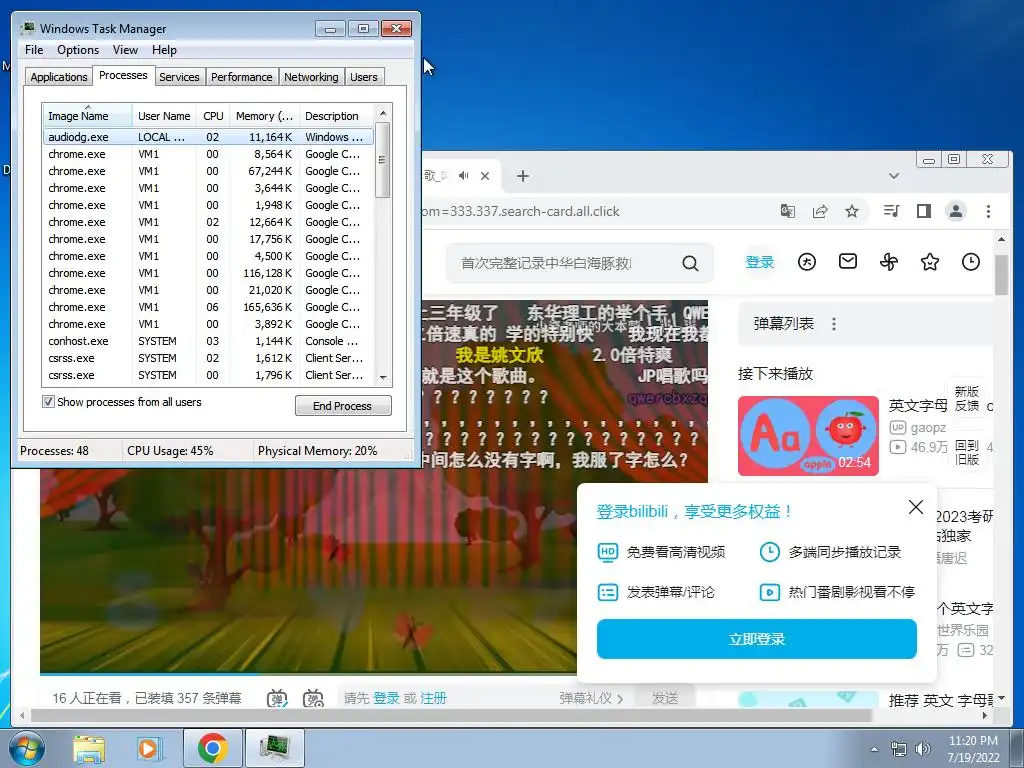The width and height of the screenshot is (1024, 768).
Task: Switch to the Services tab
Action: [179, 77]
